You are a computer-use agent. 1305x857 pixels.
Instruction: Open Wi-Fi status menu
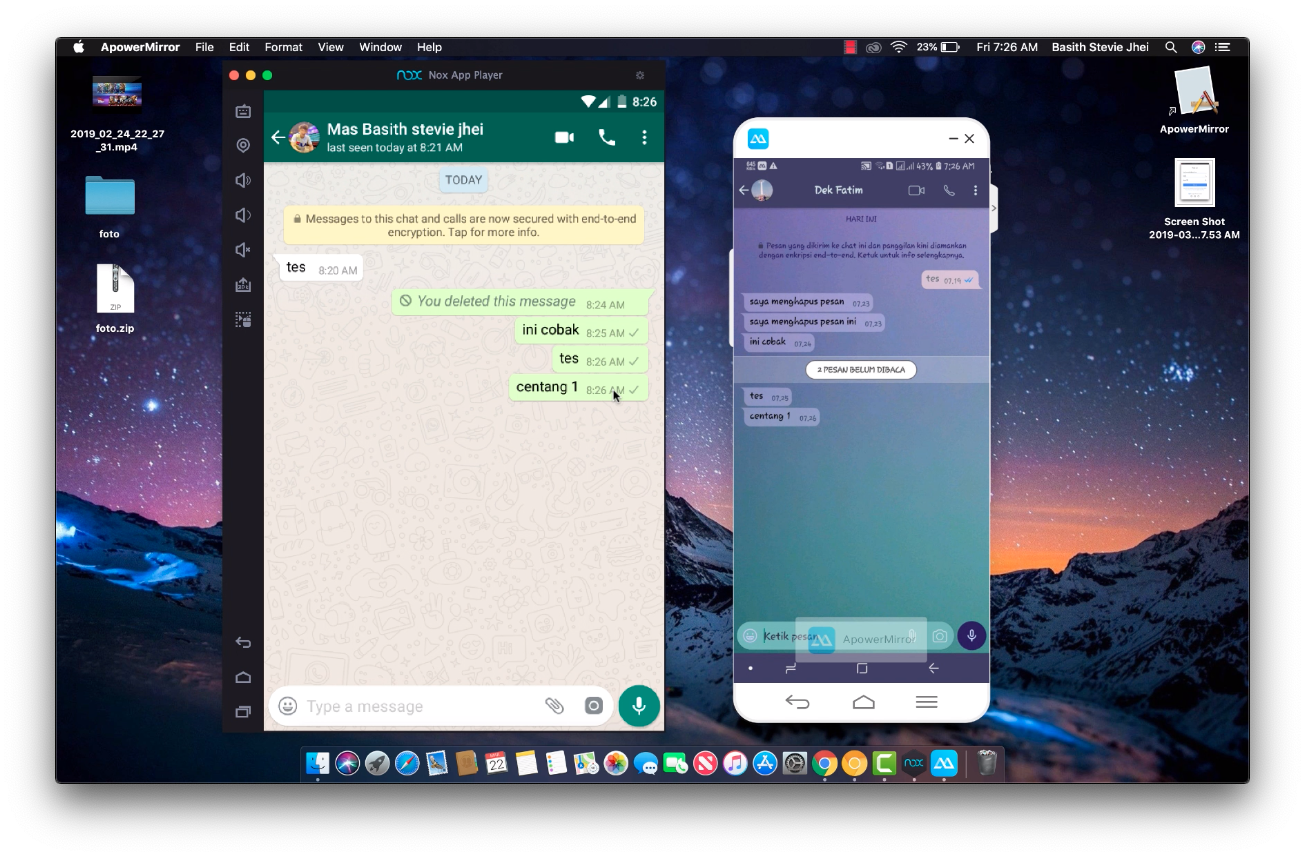tap(899, 47)
